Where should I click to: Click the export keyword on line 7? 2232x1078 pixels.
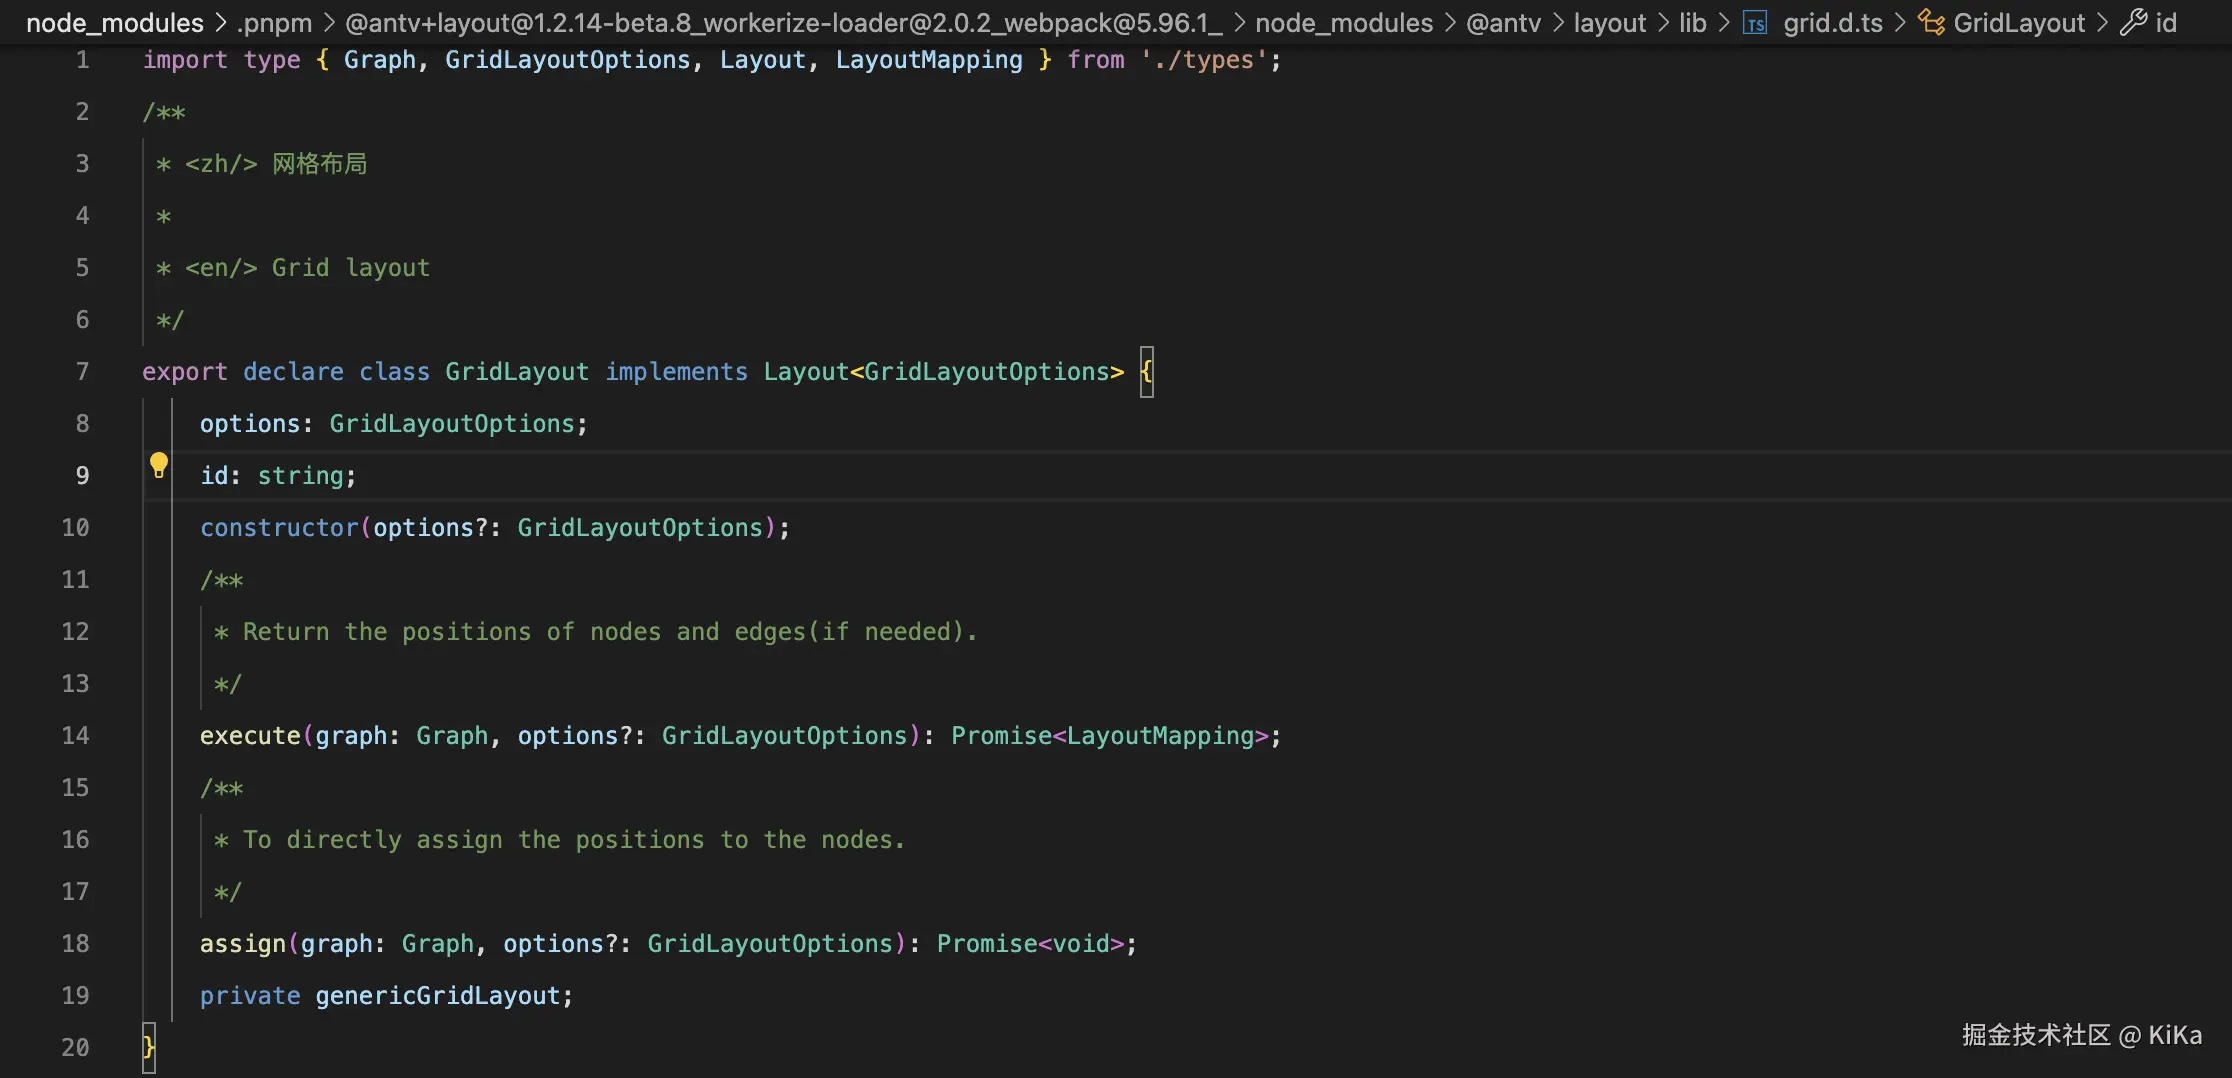[x=185, y=372]
